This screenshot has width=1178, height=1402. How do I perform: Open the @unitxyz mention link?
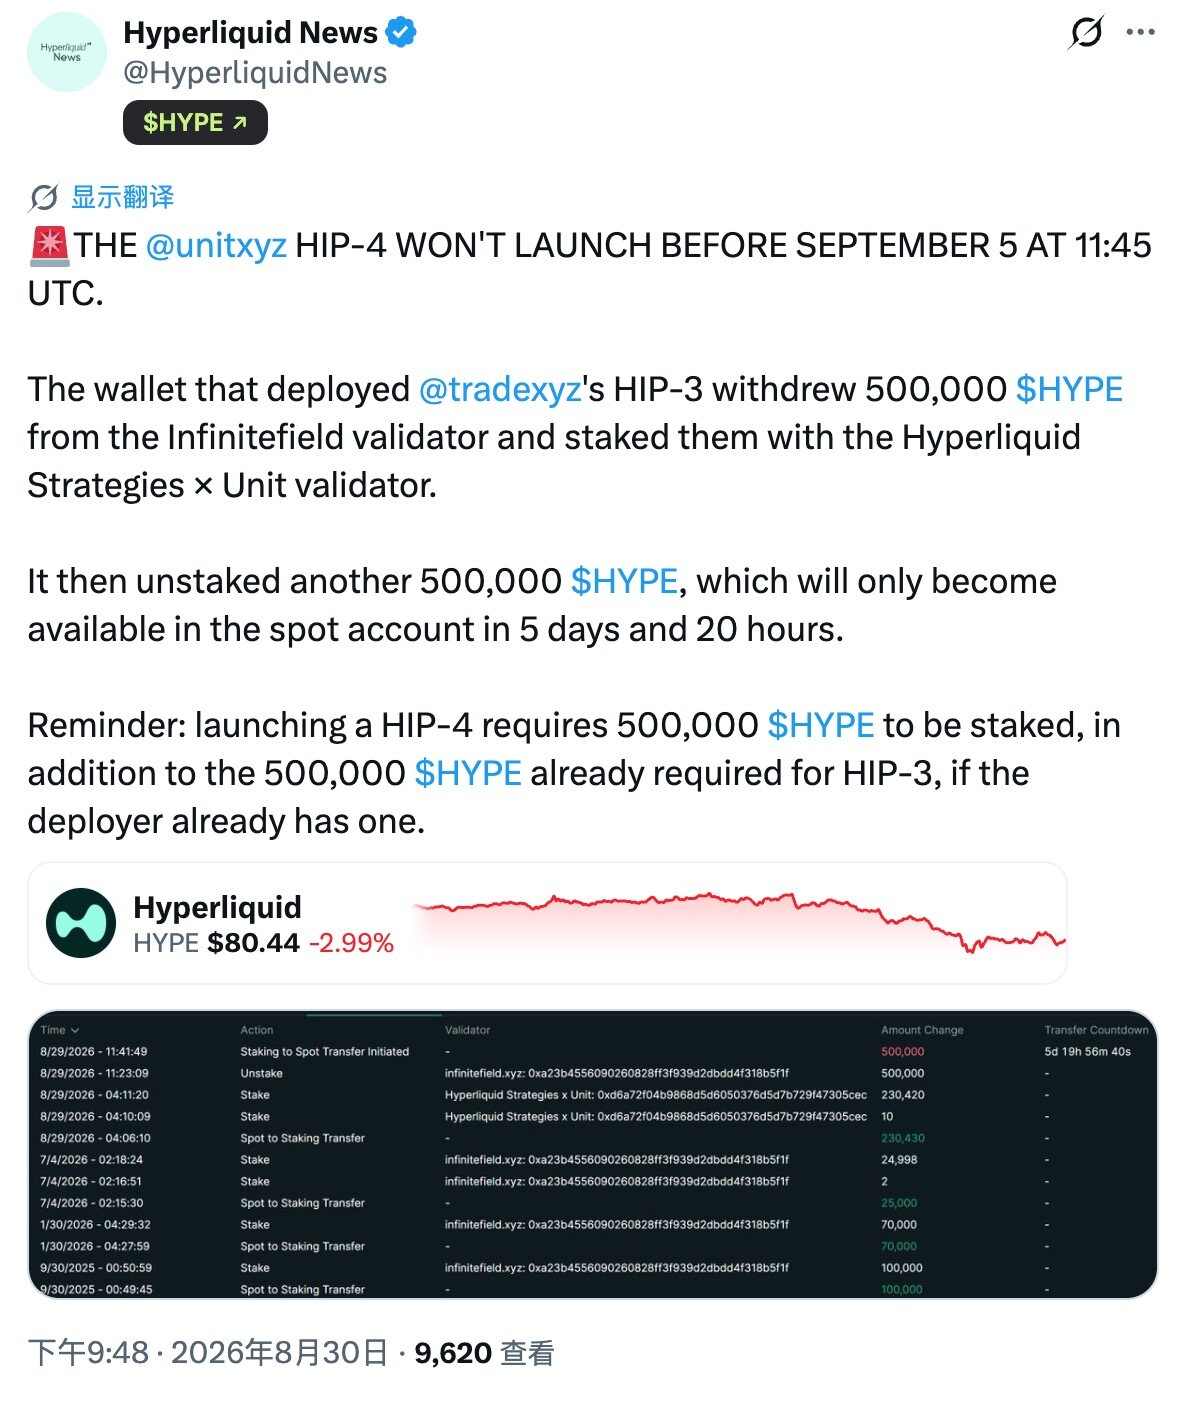[216, 246]
